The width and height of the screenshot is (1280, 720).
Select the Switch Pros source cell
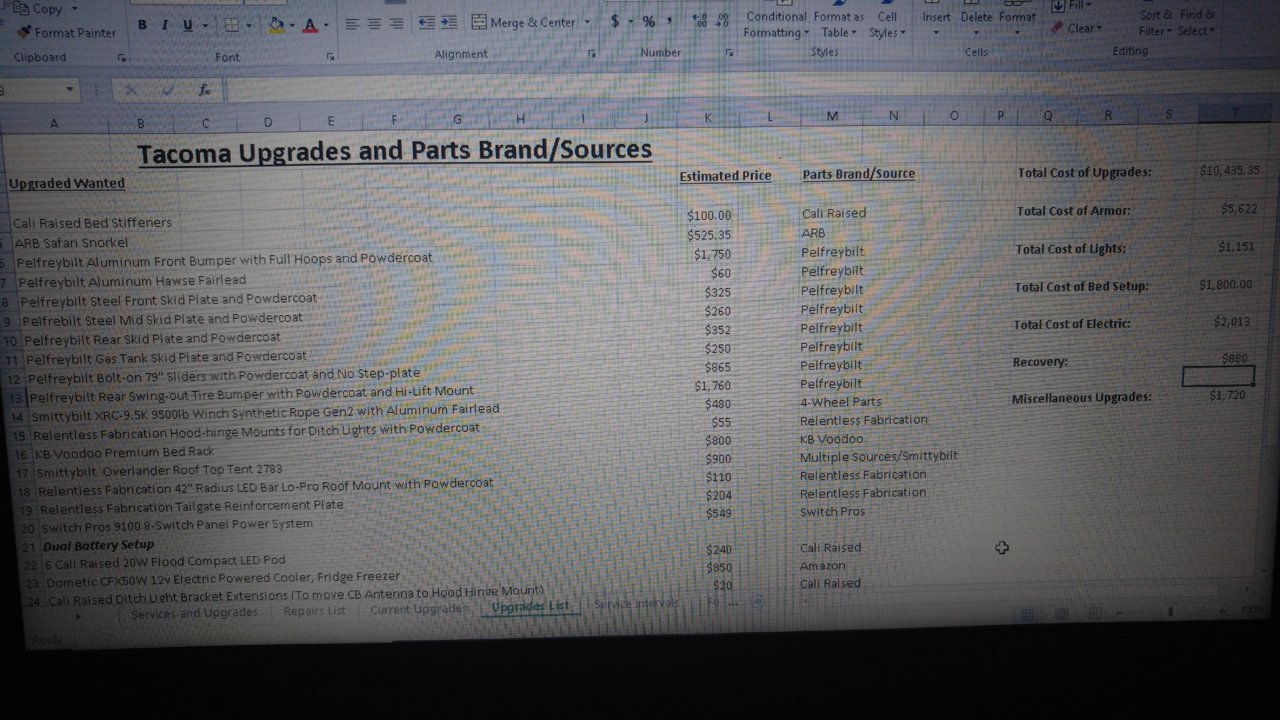click(832, 512)
